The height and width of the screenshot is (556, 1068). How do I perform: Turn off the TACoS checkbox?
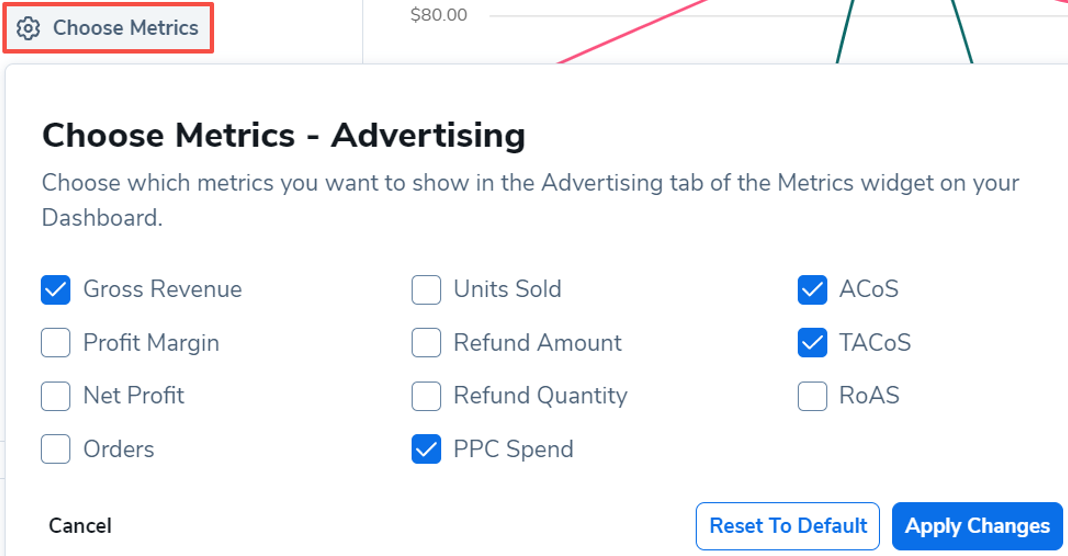point(813,343)
